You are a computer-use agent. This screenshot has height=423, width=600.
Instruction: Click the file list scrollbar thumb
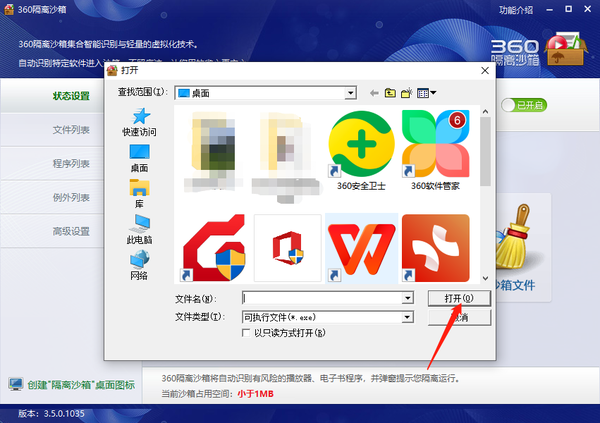pyautogui.click(x=485, y=152)
